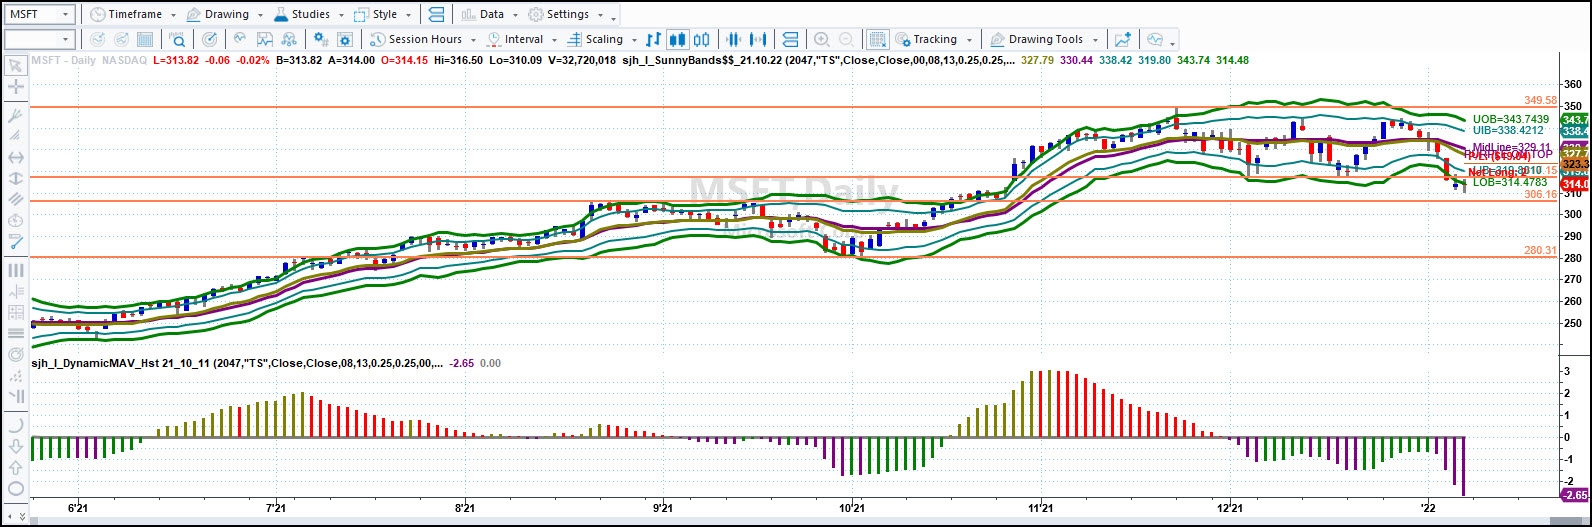
Task: Expand the second toolbar overflow arrow
Action: click(x=1172, y=43)
